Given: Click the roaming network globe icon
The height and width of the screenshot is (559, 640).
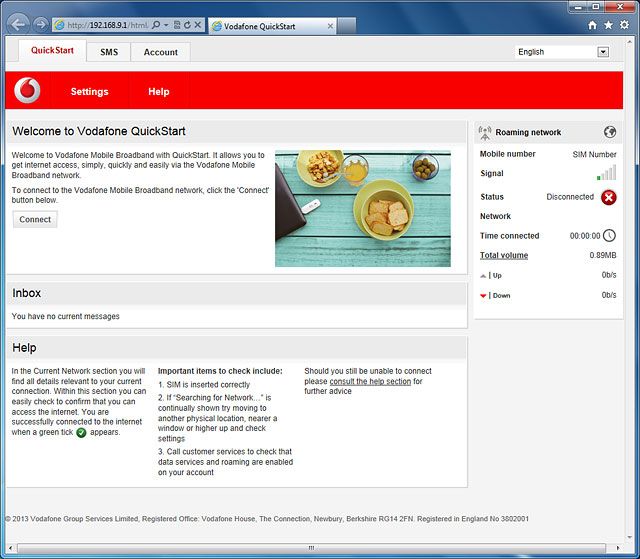Looking at the screenshot, I should pyautogui.click(x=610, y=132).
